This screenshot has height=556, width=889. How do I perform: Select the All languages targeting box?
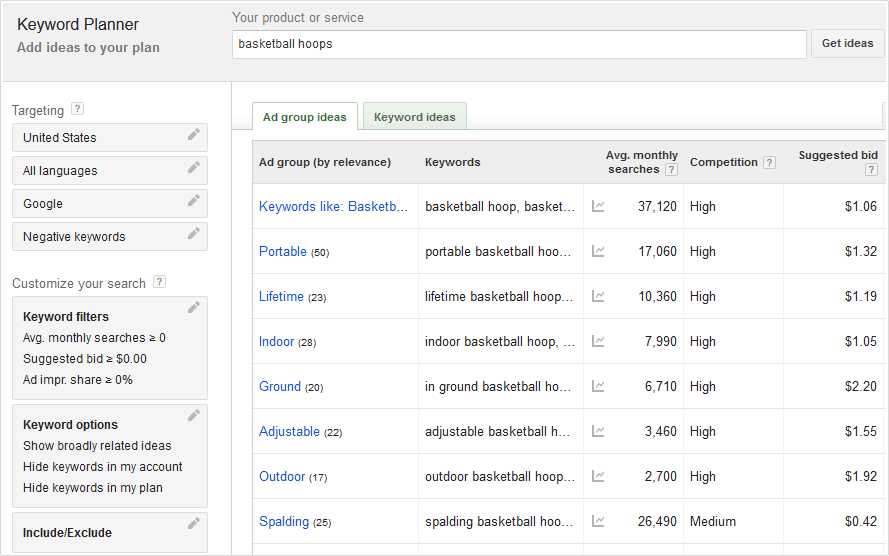110,171
